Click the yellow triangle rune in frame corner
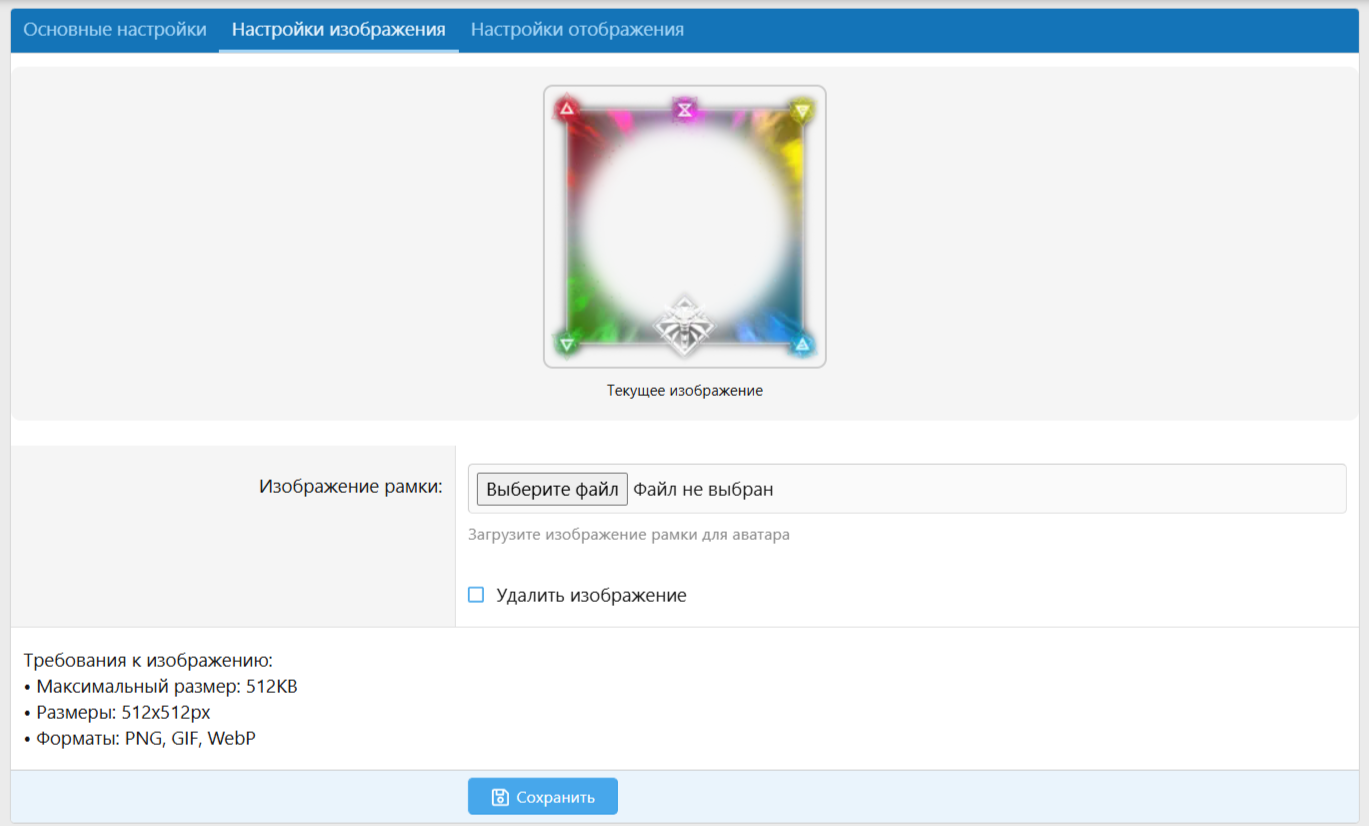Viewport: 1369px width, 826px height. (x=801, y=111)
